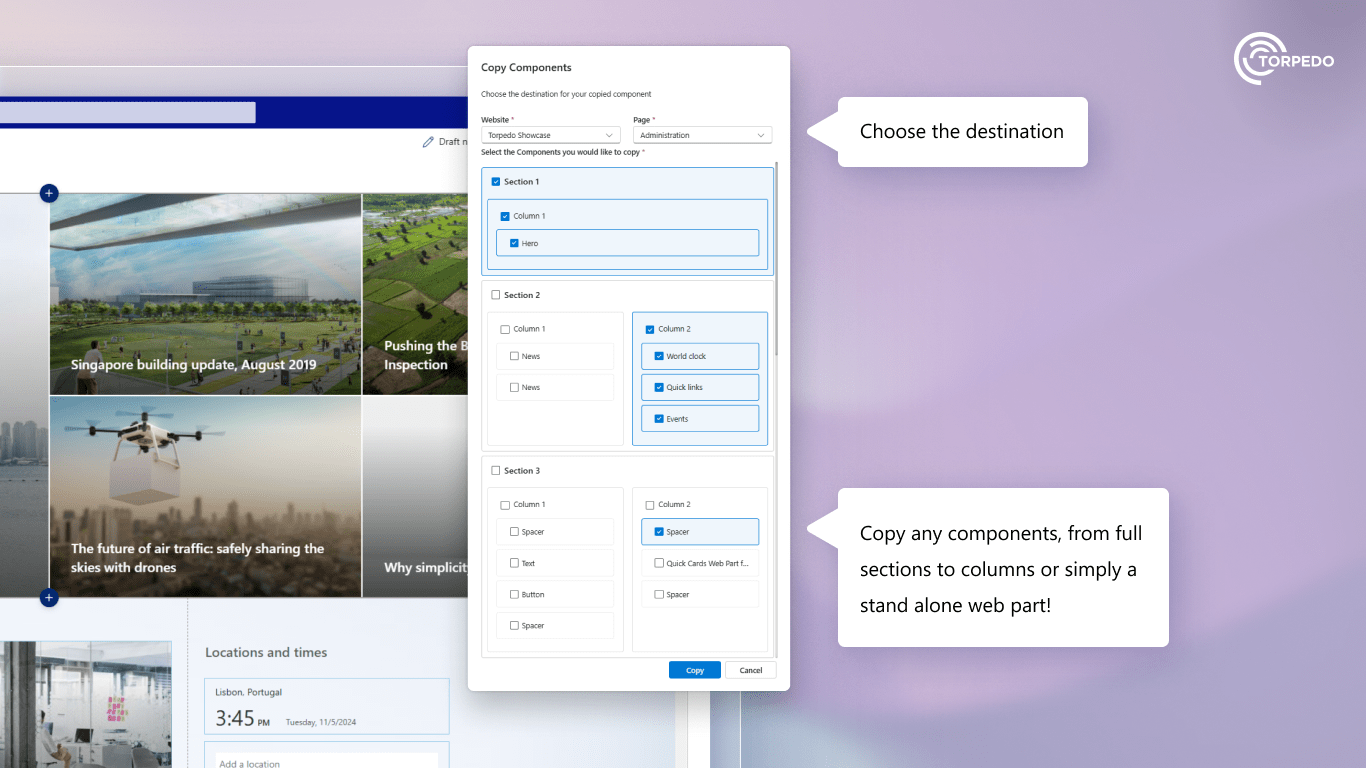The width and height of the screenshot is (1366, 768).
Task: Enable the Section 2 checkbox
Action: (495, 294)
